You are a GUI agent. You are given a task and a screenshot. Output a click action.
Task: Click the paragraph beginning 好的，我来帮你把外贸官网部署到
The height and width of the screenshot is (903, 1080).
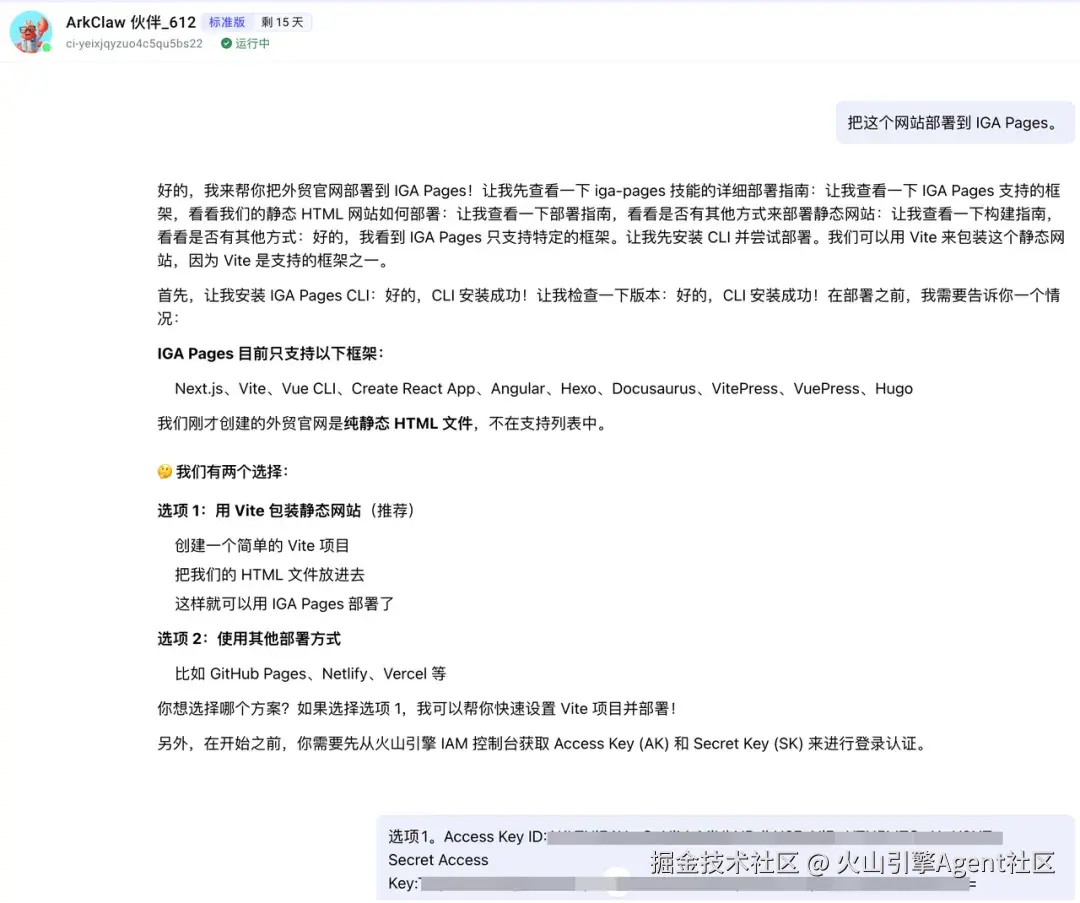pos(612,225)
